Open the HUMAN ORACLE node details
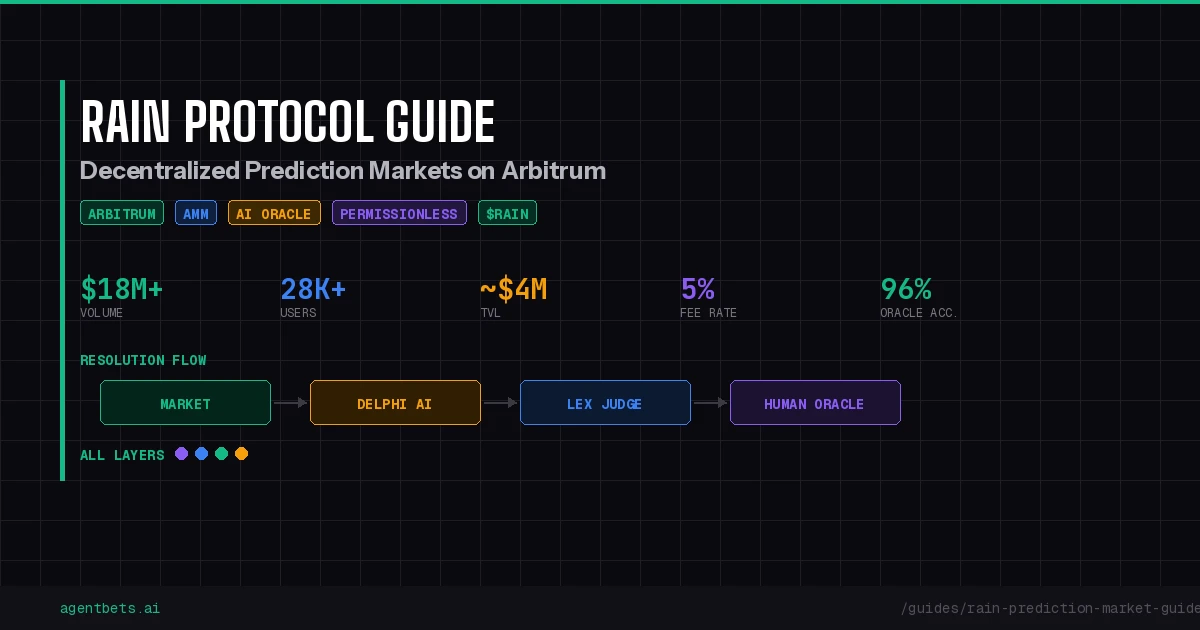The height and width of the screenshot is (630, 1200). pyautogui.click(x=815, y=402)
